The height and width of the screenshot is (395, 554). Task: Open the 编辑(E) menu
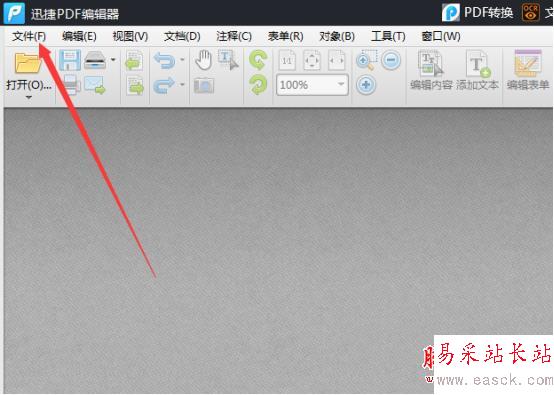(79, 36)
